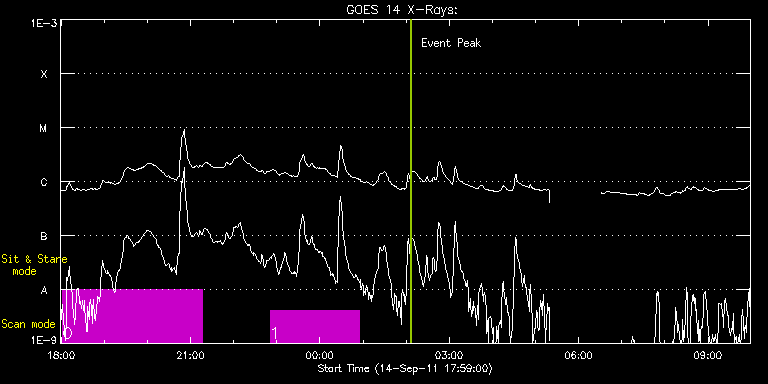The height and width of the screenshot is (384, 768).
Task: Select the magenta block labeled 0
Action: click(132, 316)
